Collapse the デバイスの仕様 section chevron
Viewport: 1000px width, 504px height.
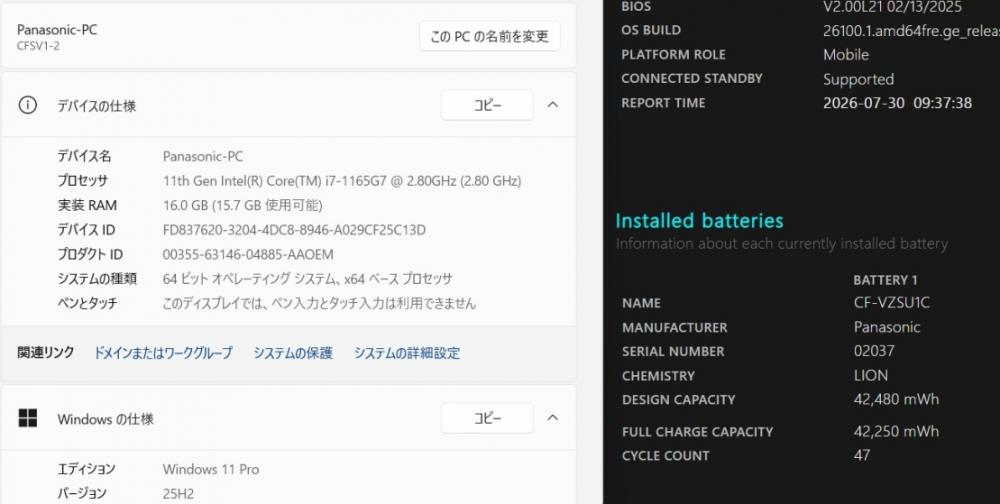tap(553, 105)
